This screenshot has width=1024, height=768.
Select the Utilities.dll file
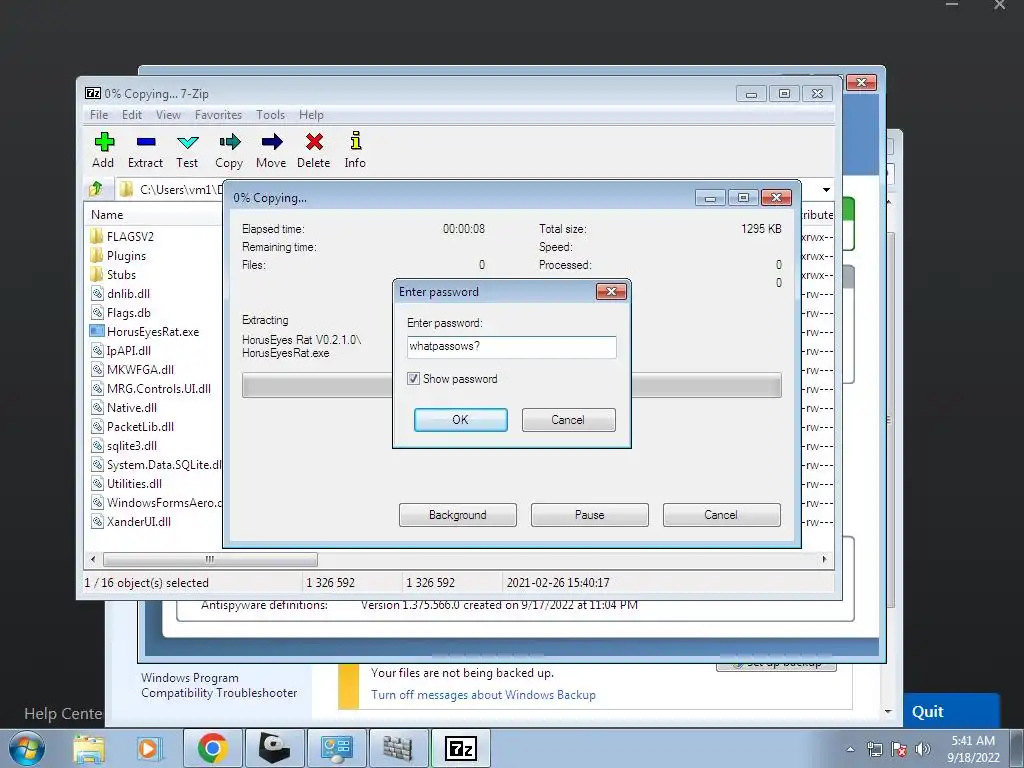126,483
